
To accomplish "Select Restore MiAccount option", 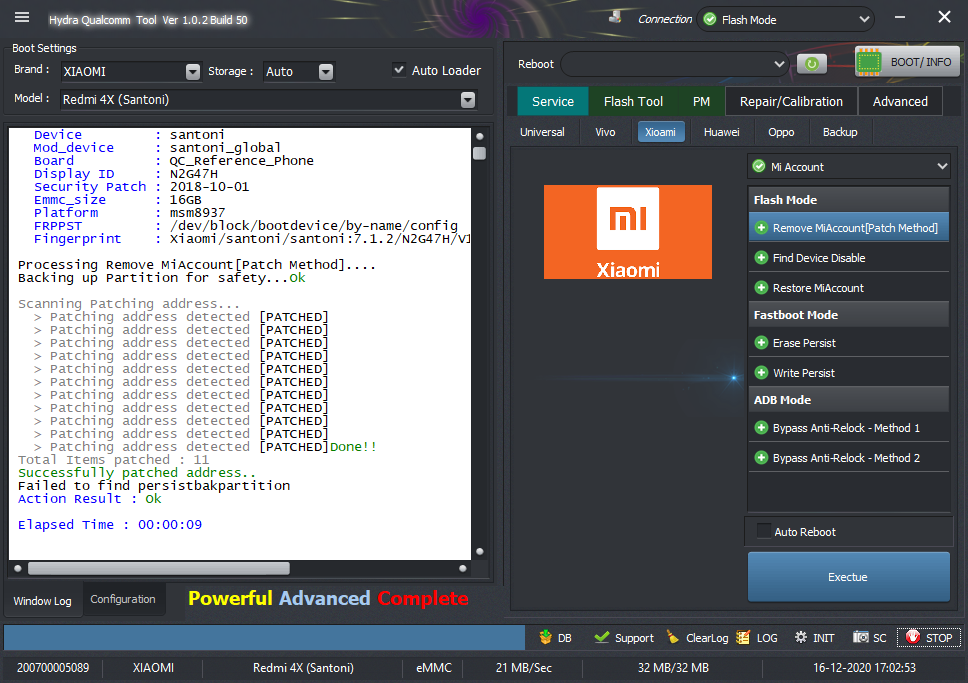I will (849, 288).
